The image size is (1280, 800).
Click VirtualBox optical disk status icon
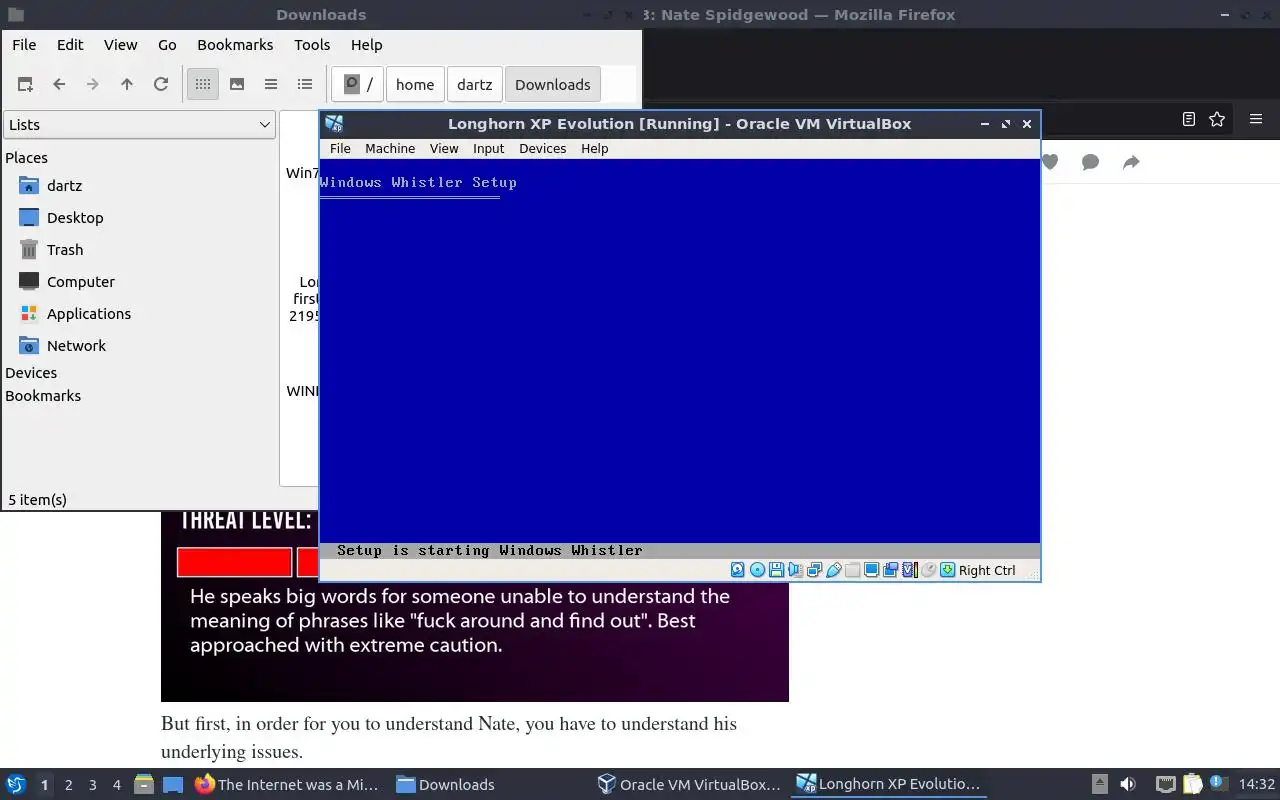pos(757,570)
